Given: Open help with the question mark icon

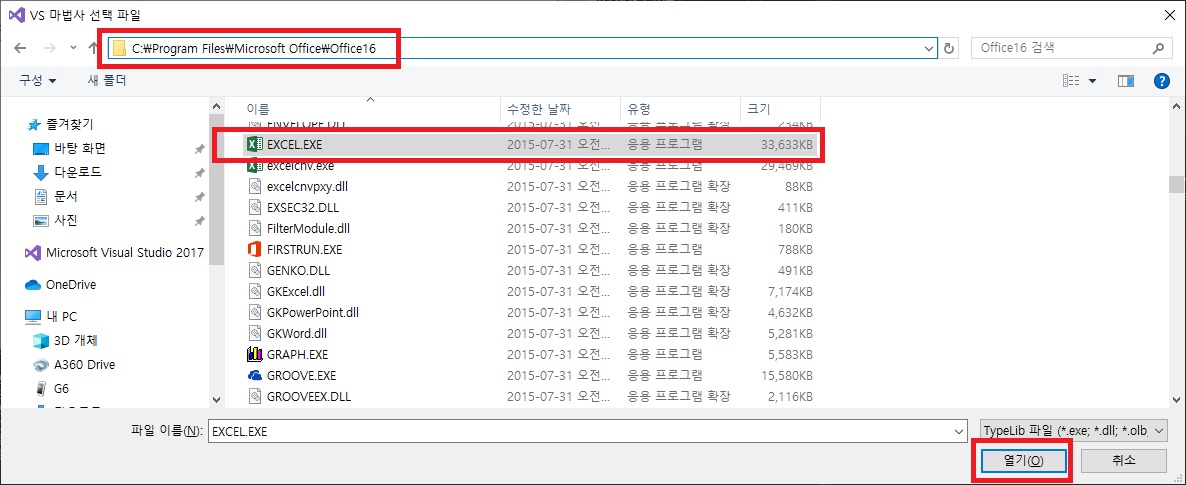Looking at the screenshot, I should point(1162,80).
